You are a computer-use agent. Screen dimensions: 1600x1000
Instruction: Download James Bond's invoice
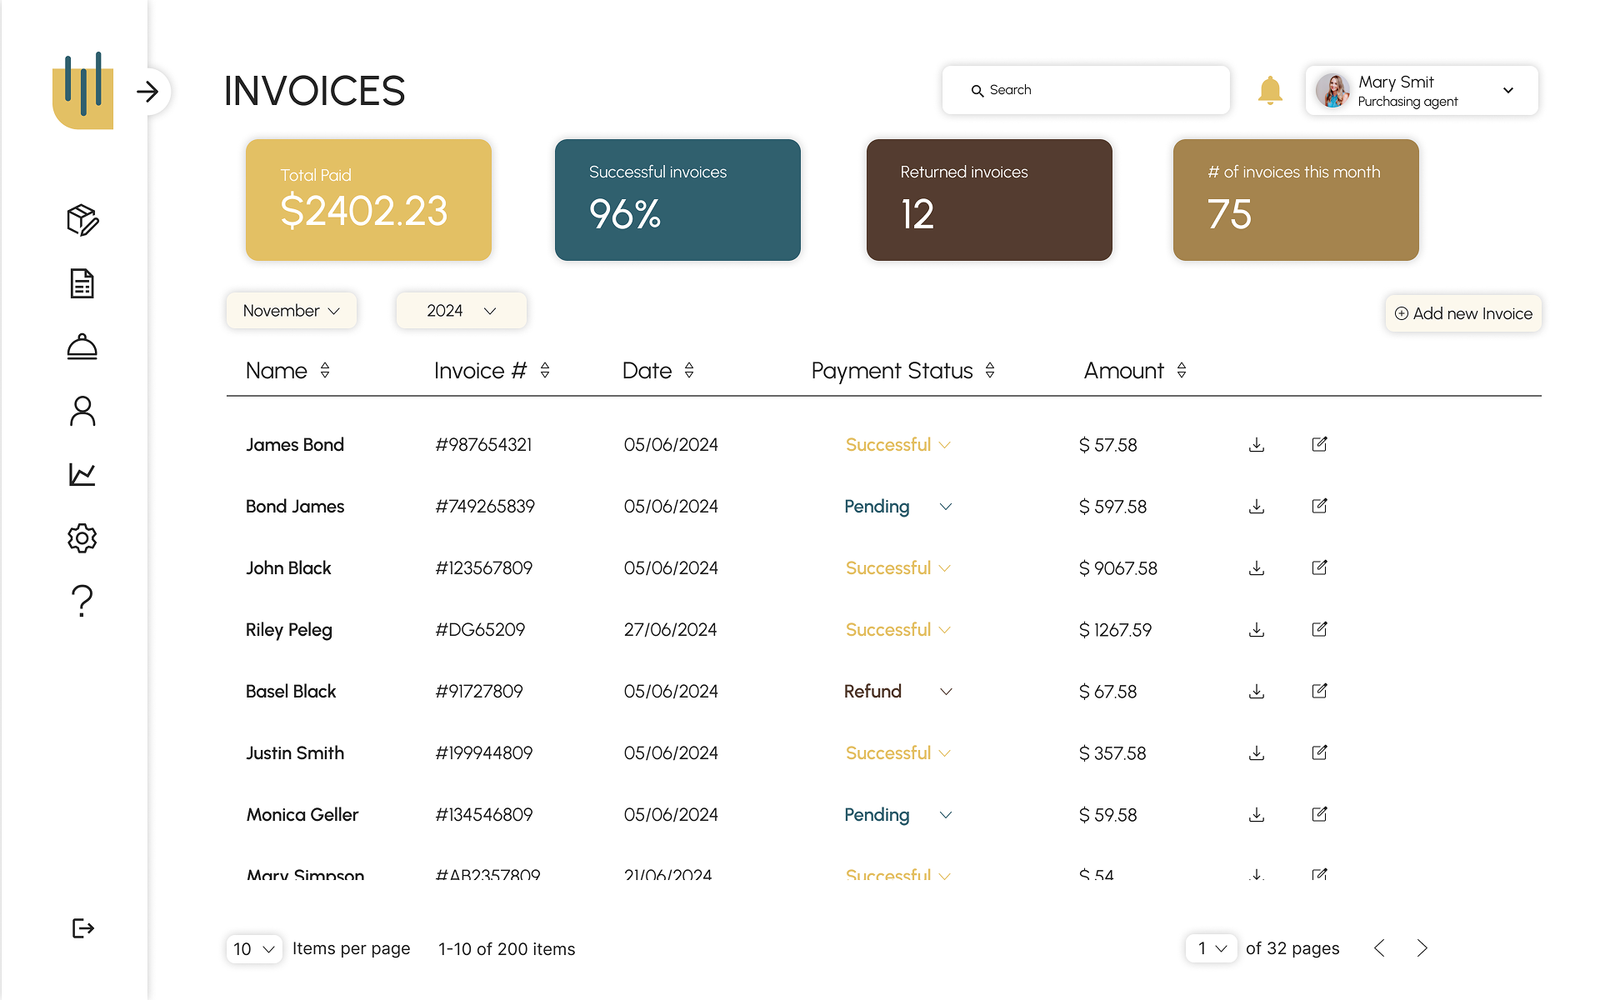(x=1256, y=445)
